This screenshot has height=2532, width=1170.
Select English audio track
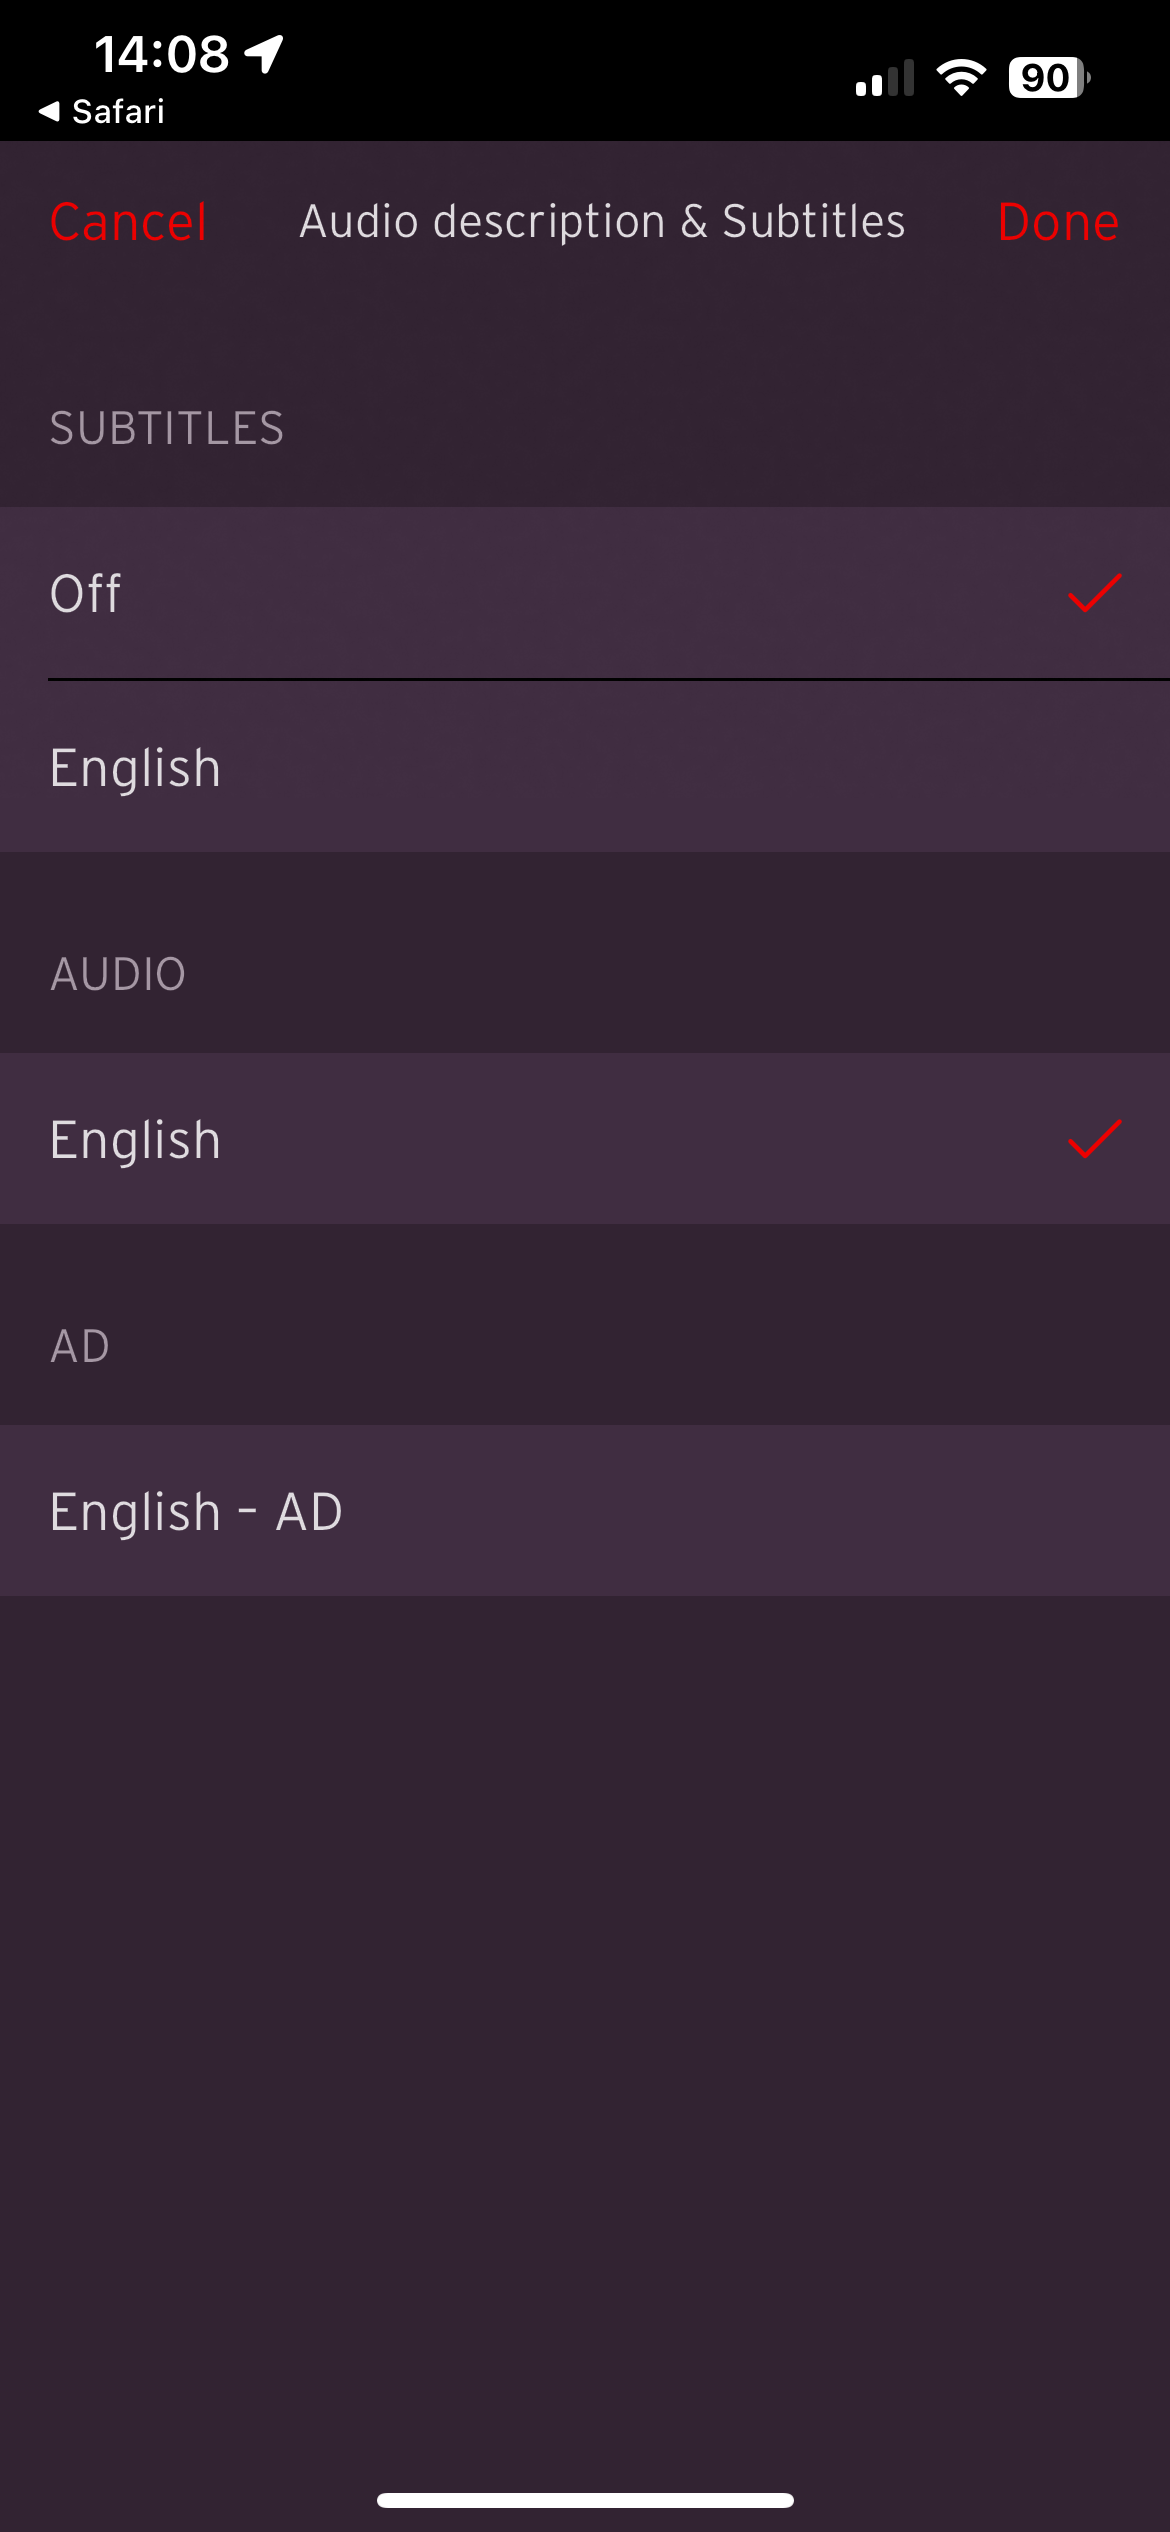coord(585,1139)
